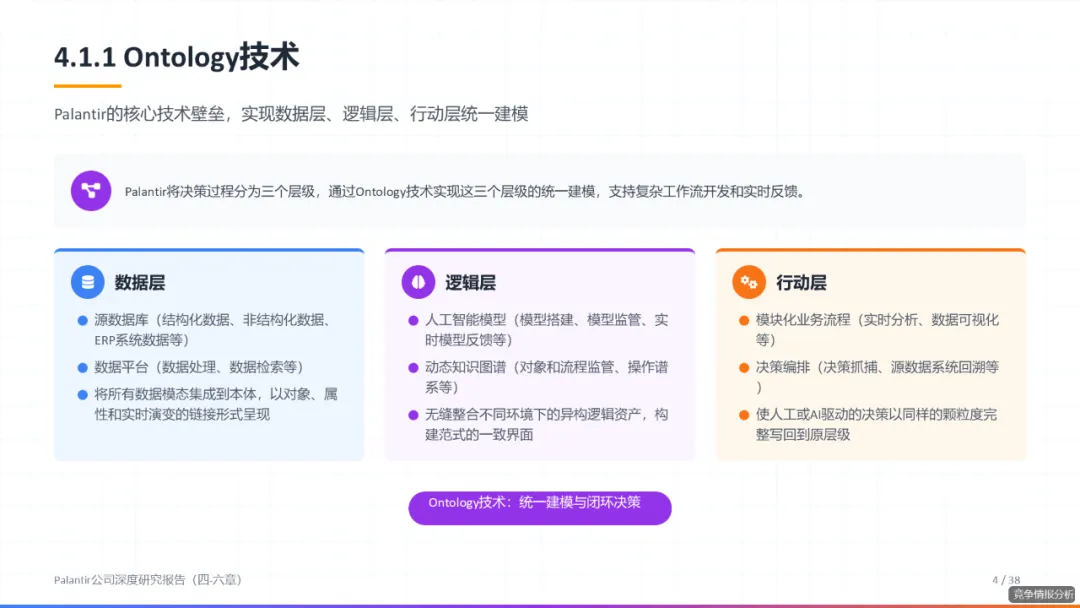
Task: Click the purple 'Ontology技术：统一建模与闭环决策' pill button
Action: point(540,507)
